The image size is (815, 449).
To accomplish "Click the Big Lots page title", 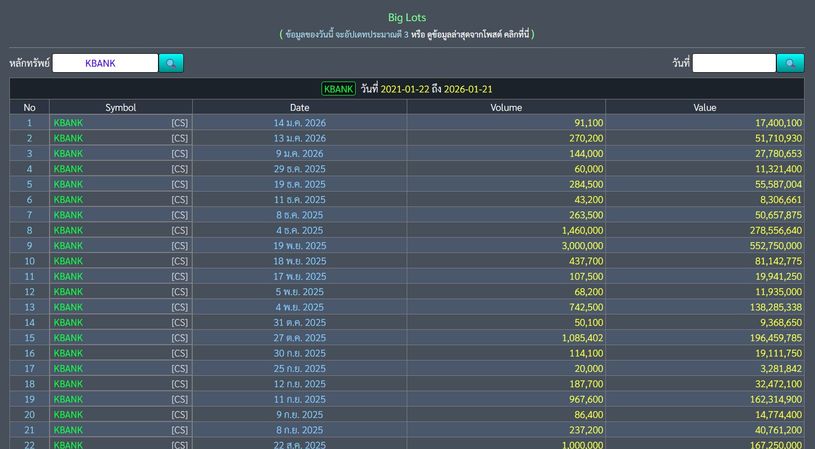I will [x=407, y=17].
